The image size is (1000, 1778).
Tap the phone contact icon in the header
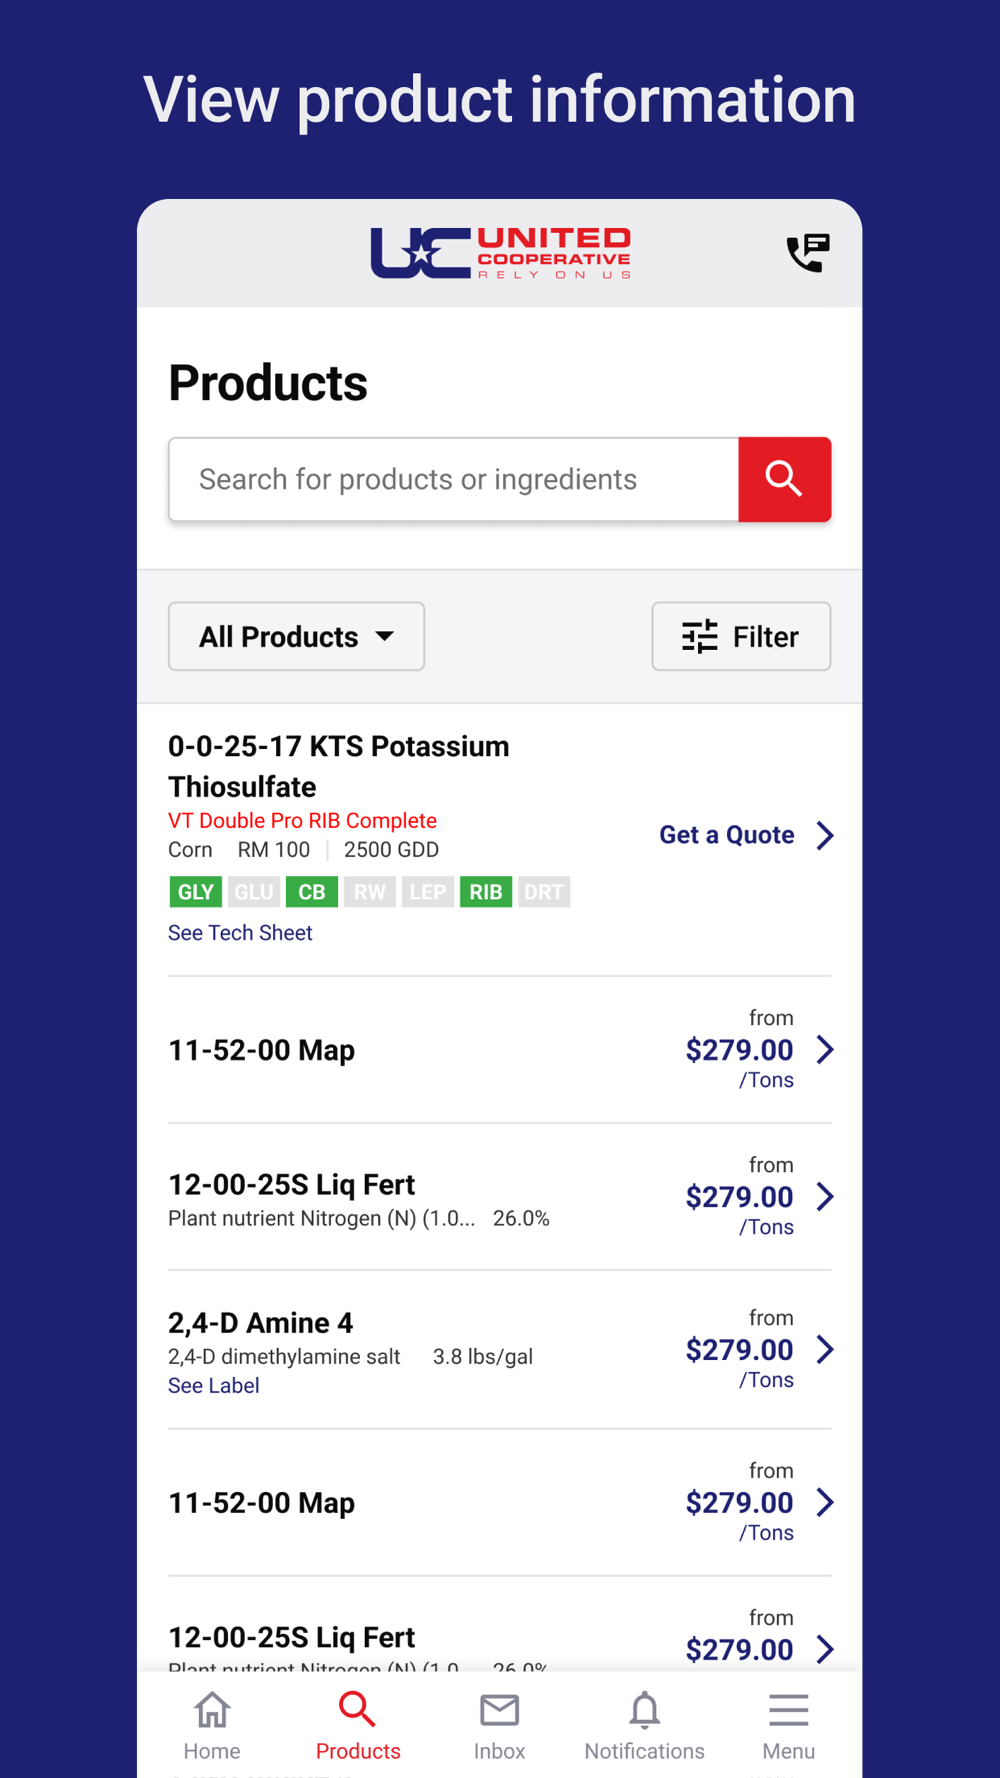(x=808, y=253)
